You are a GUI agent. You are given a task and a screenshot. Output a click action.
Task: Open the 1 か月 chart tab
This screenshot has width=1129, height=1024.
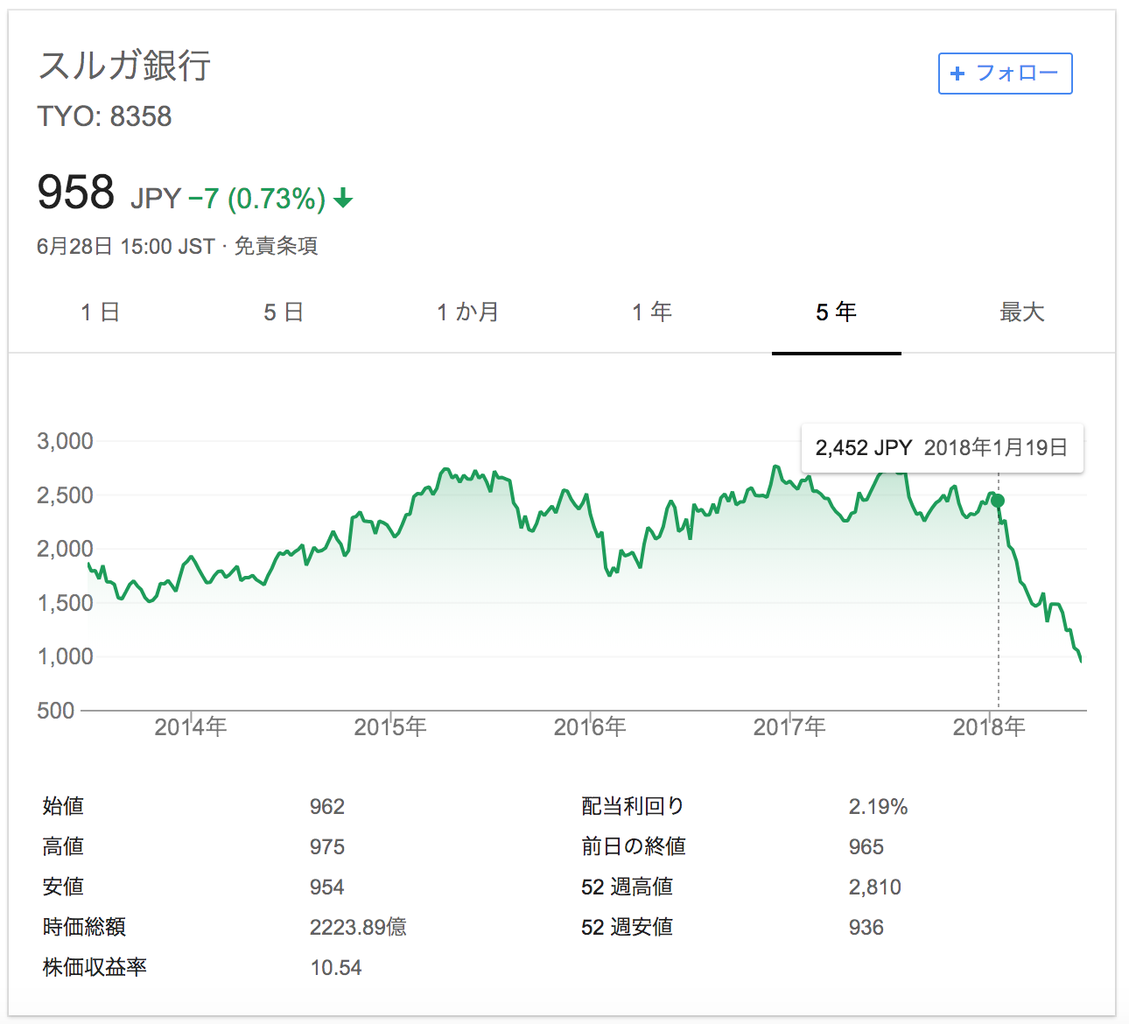[x=468, y=313]
